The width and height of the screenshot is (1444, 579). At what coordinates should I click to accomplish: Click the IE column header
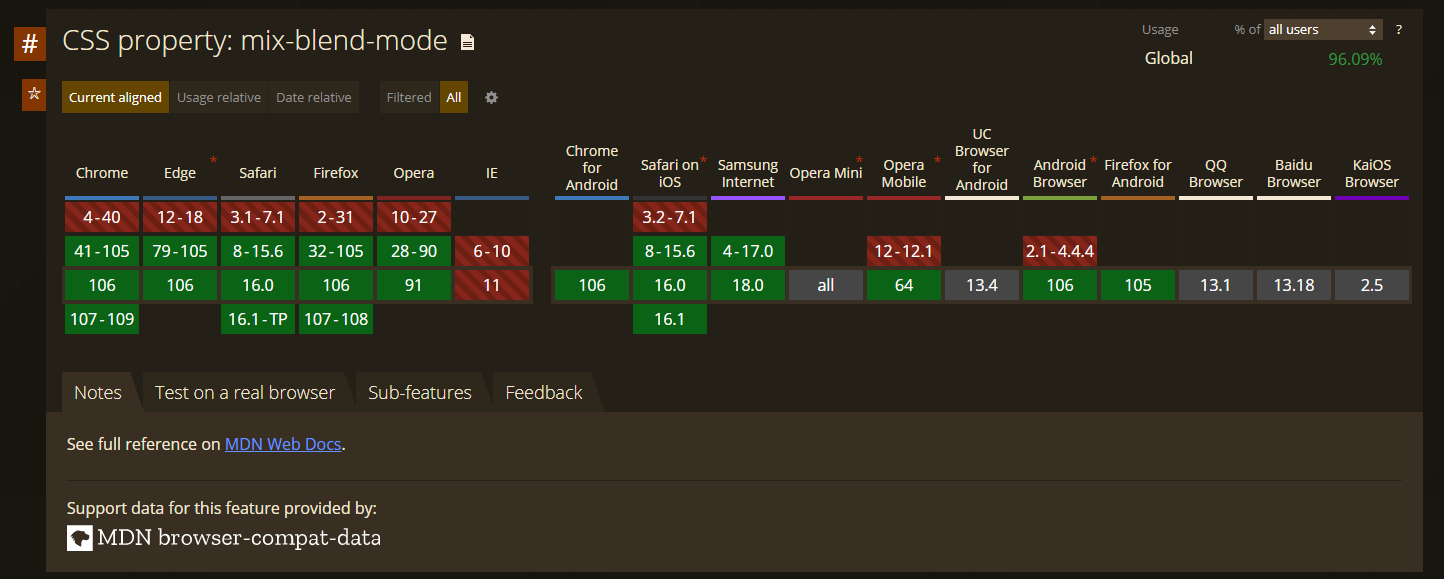point(492,173)
